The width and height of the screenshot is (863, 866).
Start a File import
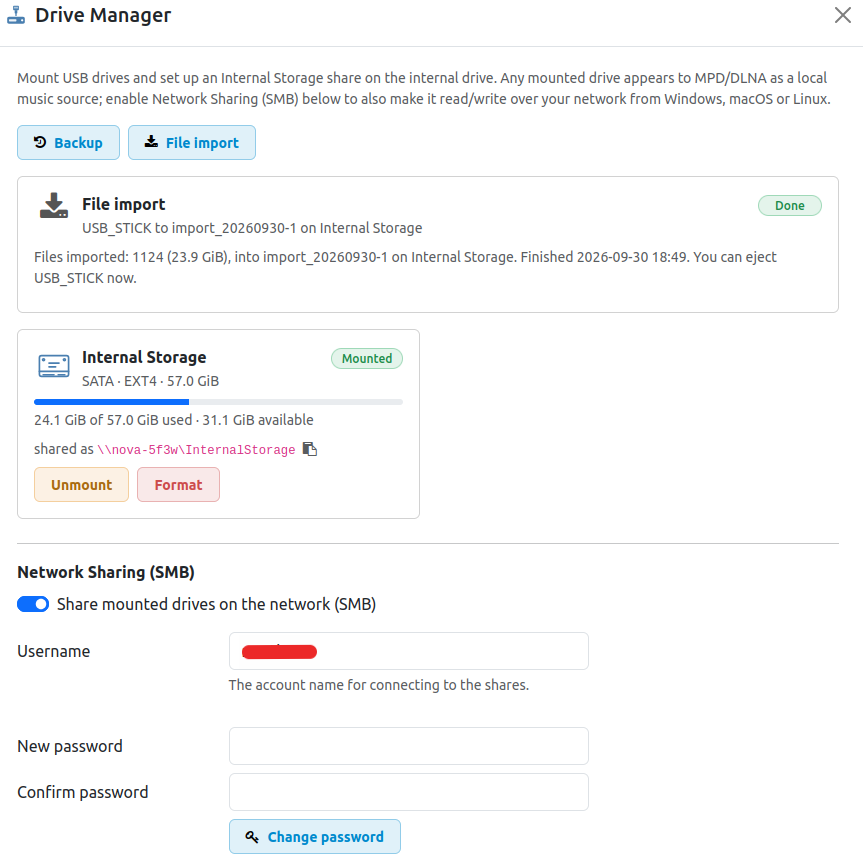[x=192, y=142]
